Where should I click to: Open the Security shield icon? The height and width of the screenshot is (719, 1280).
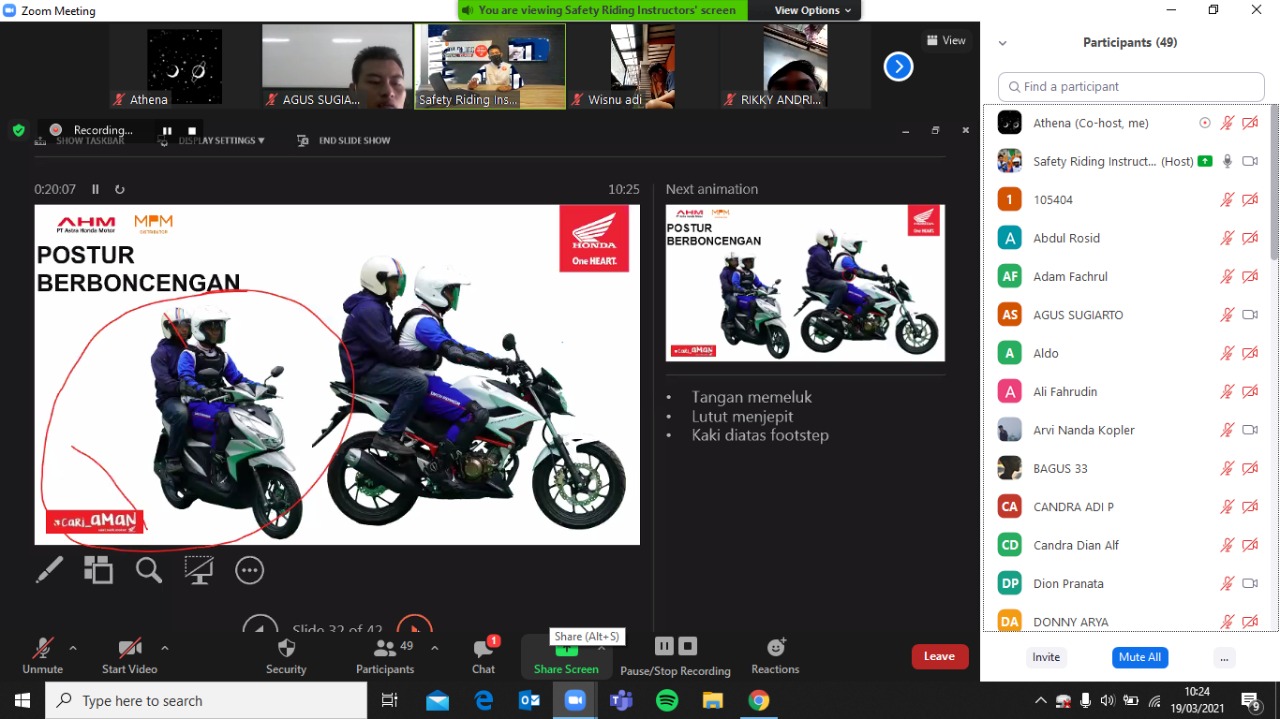(x=286, y=656)
